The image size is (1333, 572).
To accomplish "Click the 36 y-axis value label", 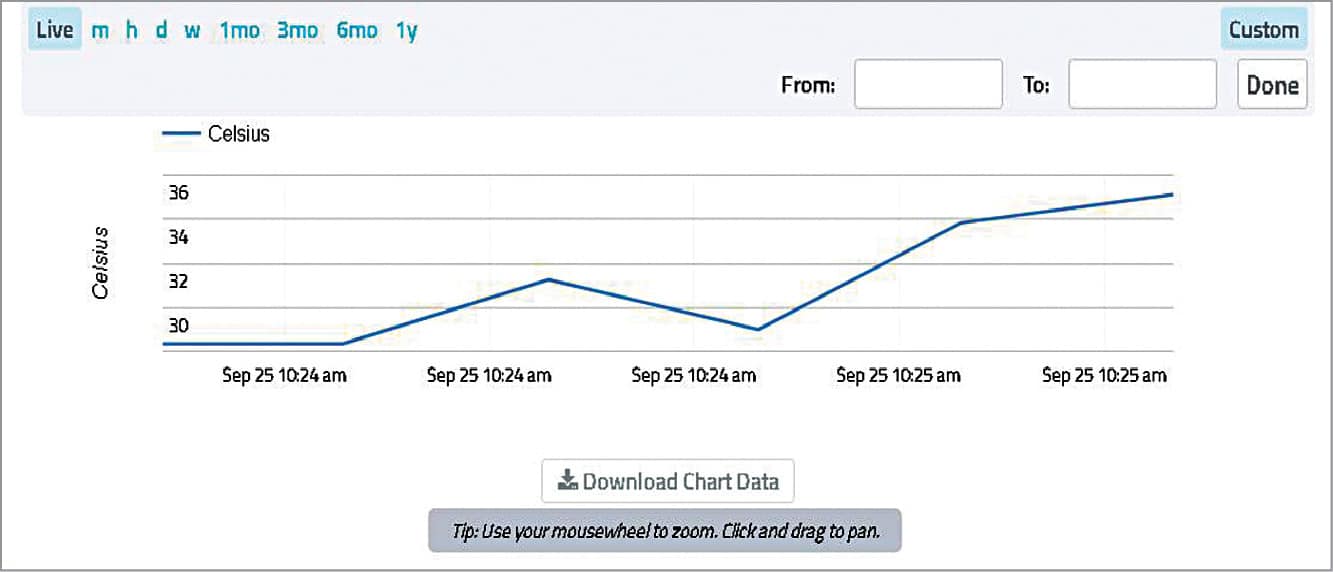I will coord(177,193).
